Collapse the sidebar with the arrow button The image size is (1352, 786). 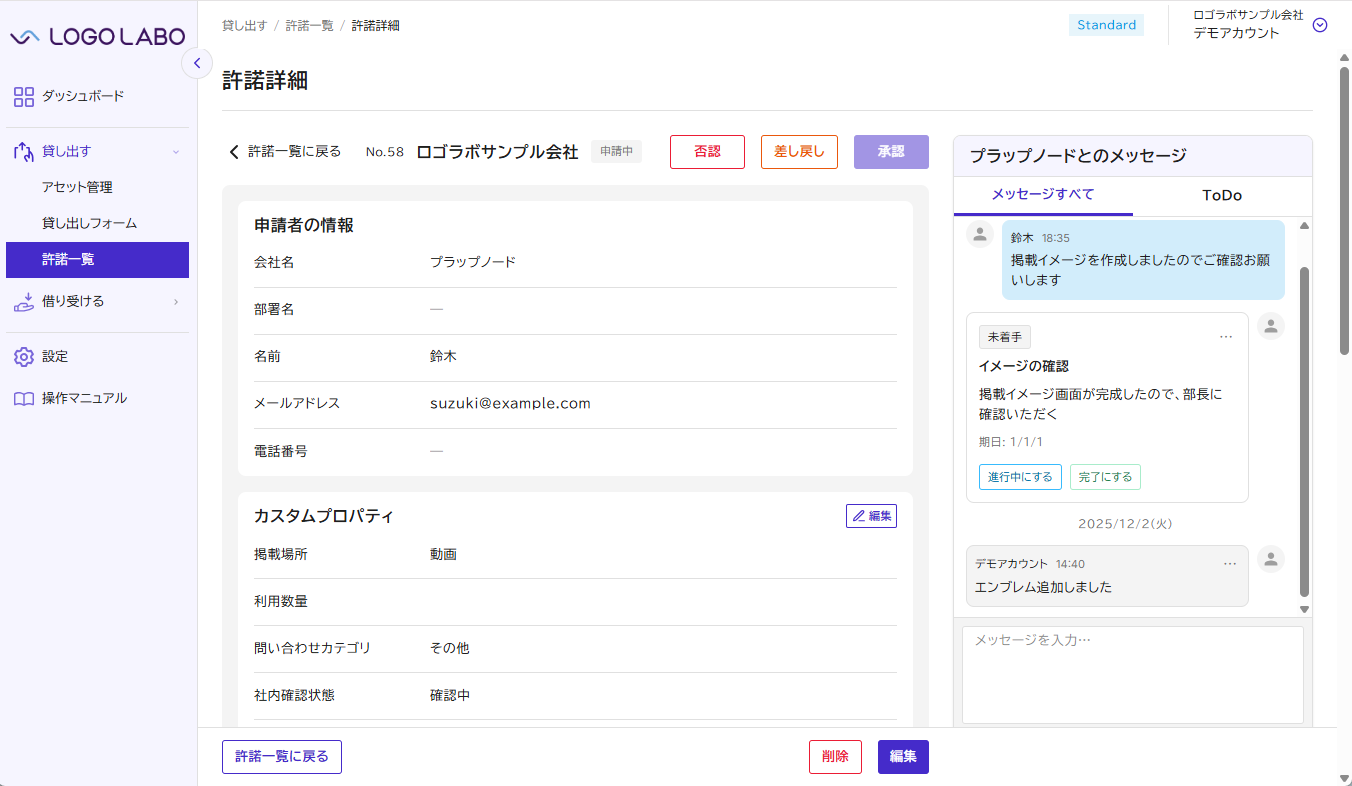click(197, 63)
